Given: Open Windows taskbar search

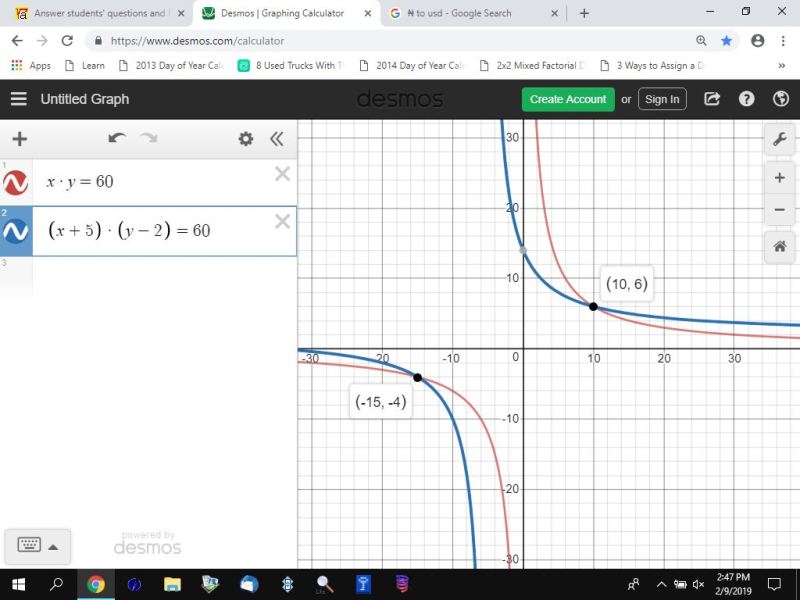Looking at the screenshot, I should click(57, 584).
